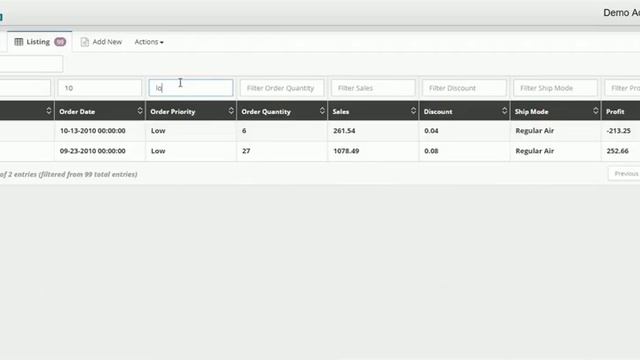Image resolution: width=640 pixels, height=360 pixels.
Task: Click the Profit column header
Action: (x=621, y=111)
